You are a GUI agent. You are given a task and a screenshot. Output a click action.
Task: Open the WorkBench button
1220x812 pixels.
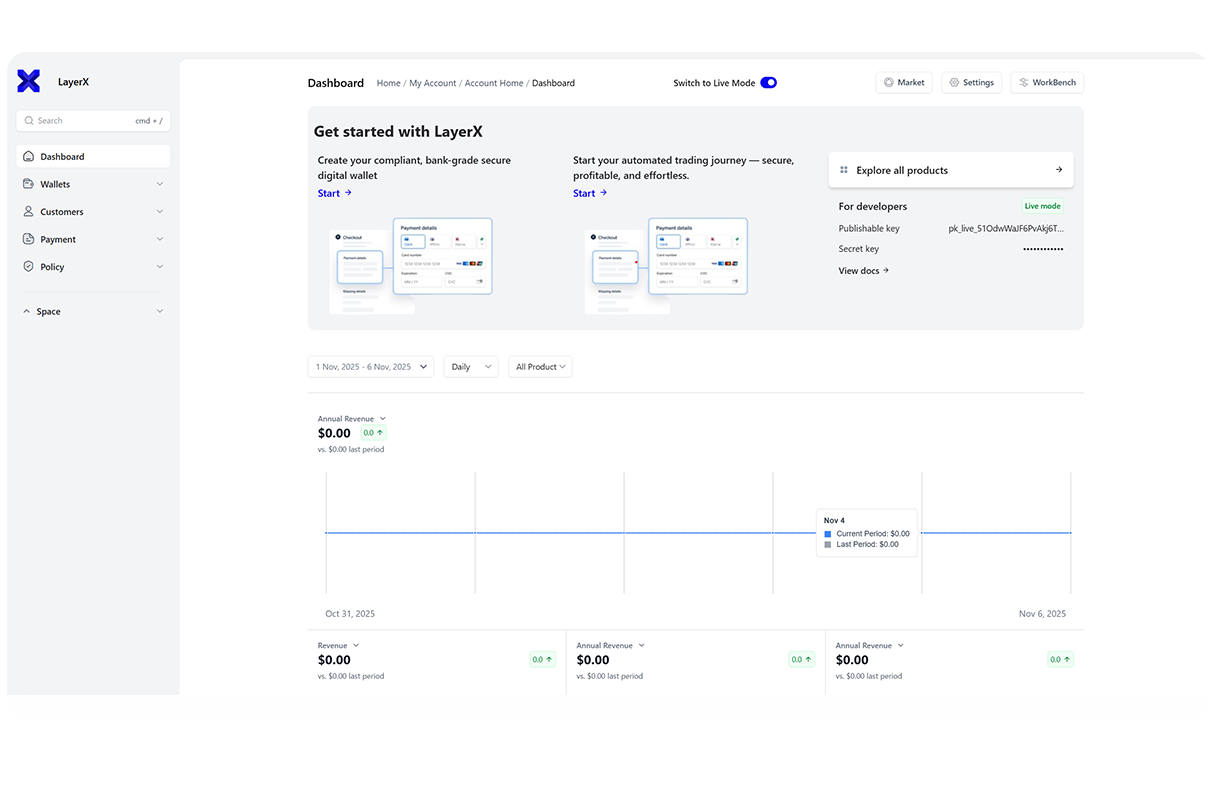(1046, 83)
